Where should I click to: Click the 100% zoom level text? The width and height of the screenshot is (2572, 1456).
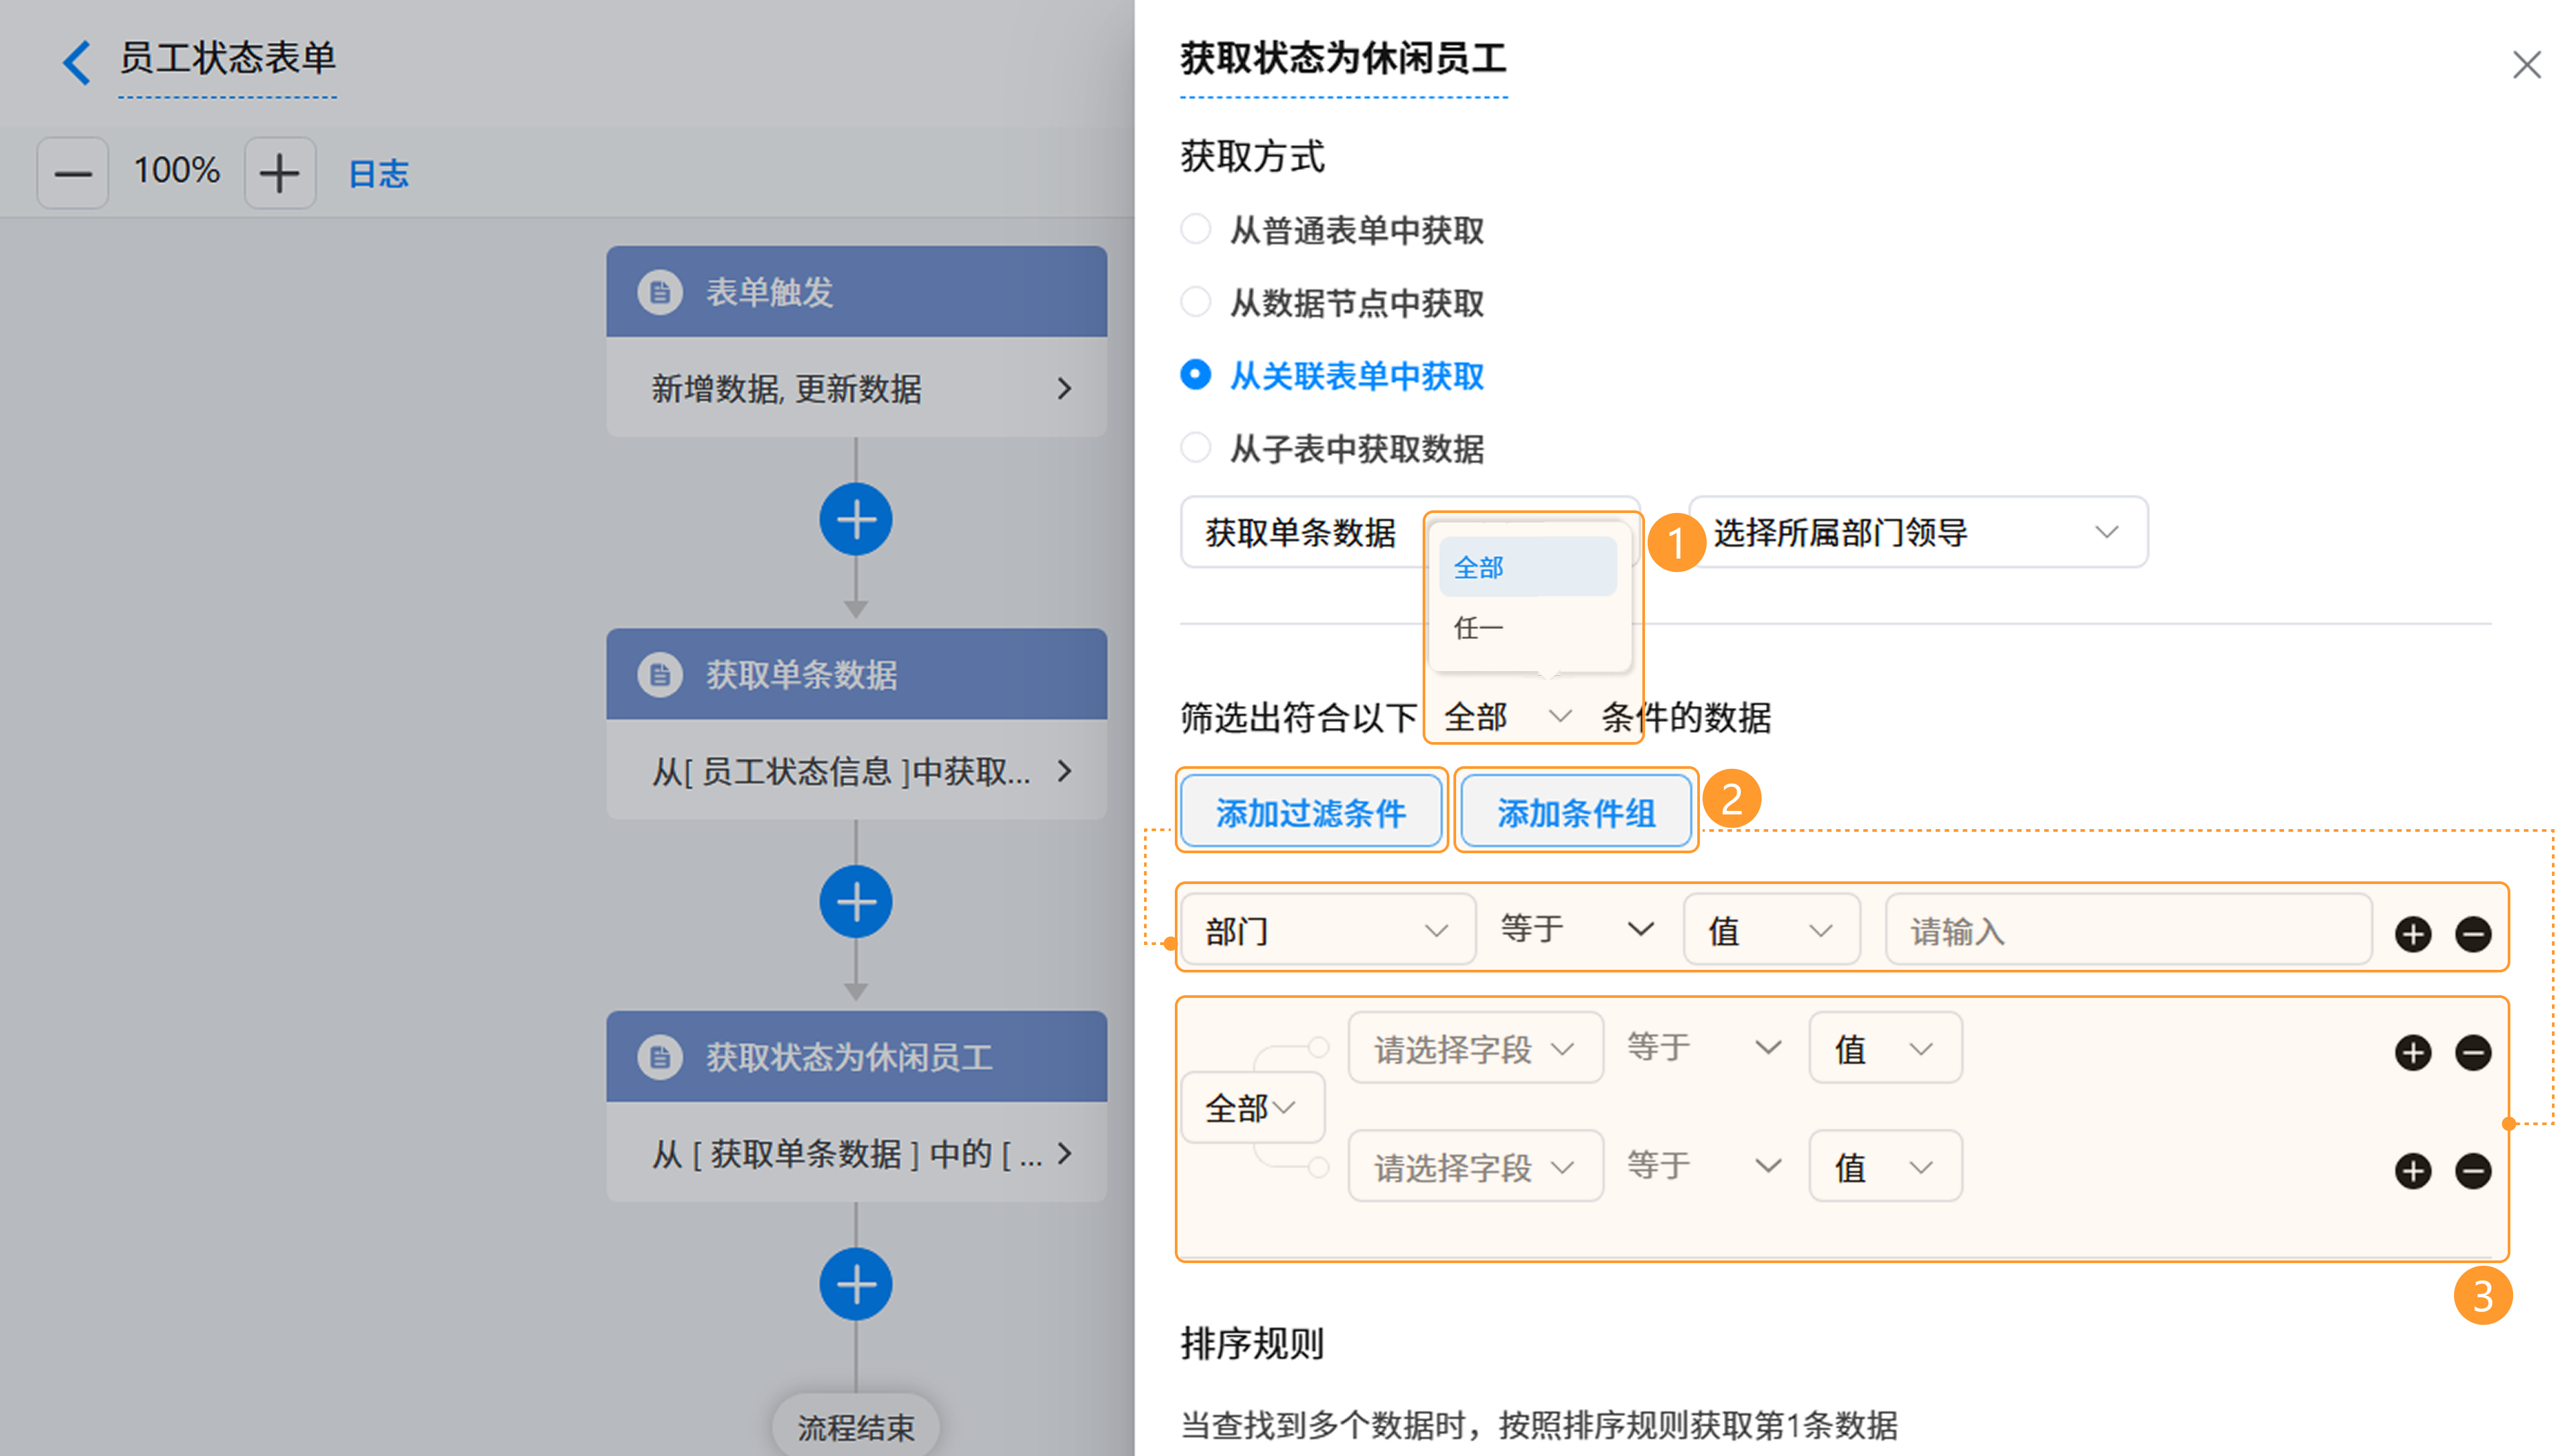pyautogui.click(x=177, y=171)
